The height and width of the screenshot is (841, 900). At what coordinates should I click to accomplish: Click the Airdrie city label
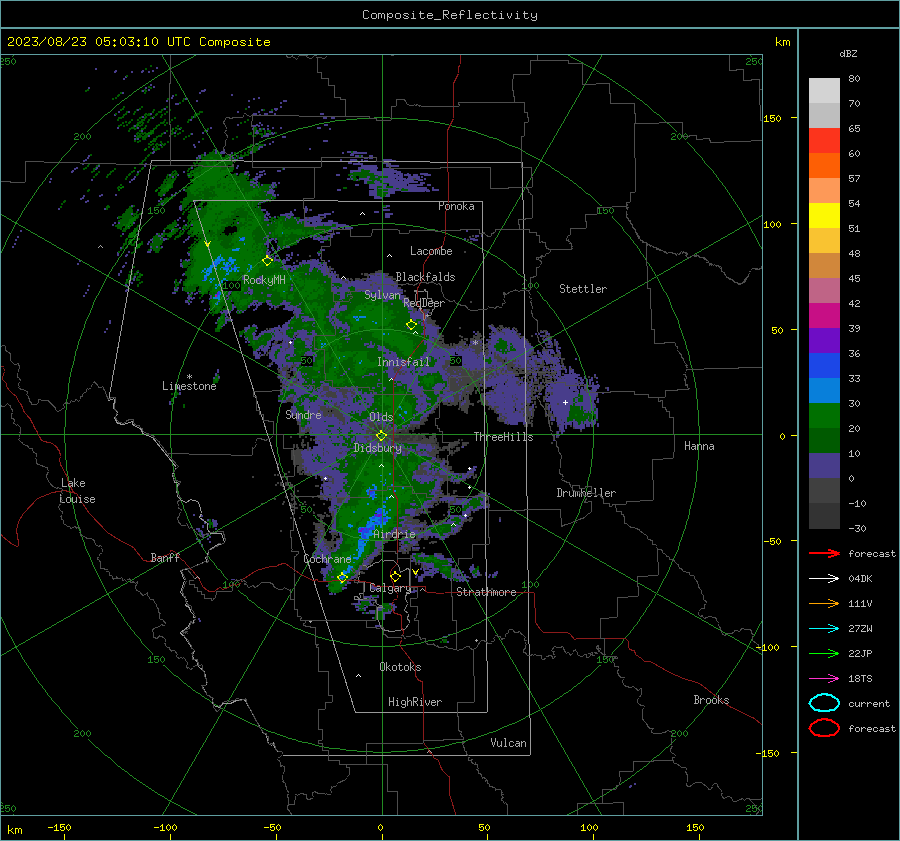[394, 534]
